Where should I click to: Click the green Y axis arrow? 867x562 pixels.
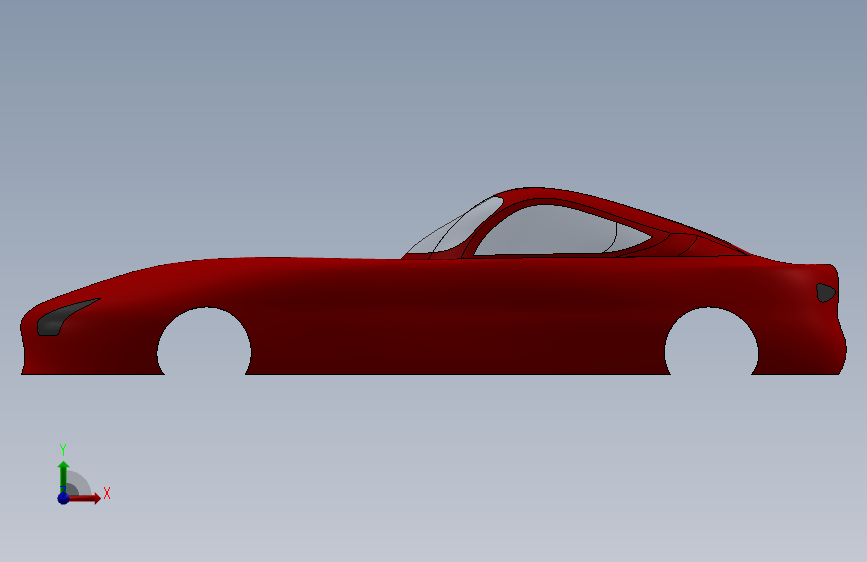[63, 476]
